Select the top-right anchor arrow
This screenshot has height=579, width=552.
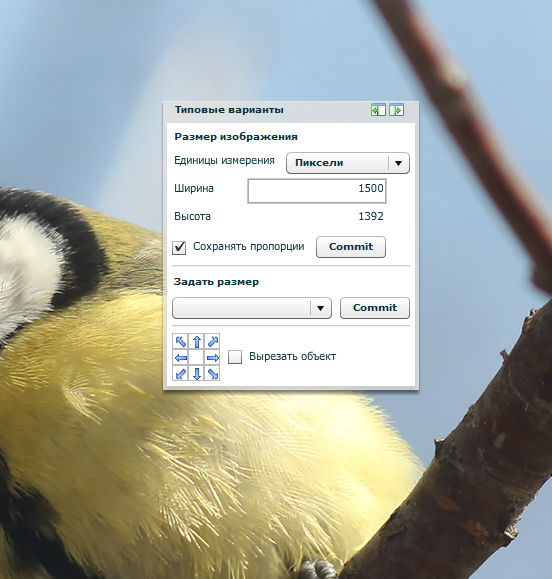pos(212,342)
